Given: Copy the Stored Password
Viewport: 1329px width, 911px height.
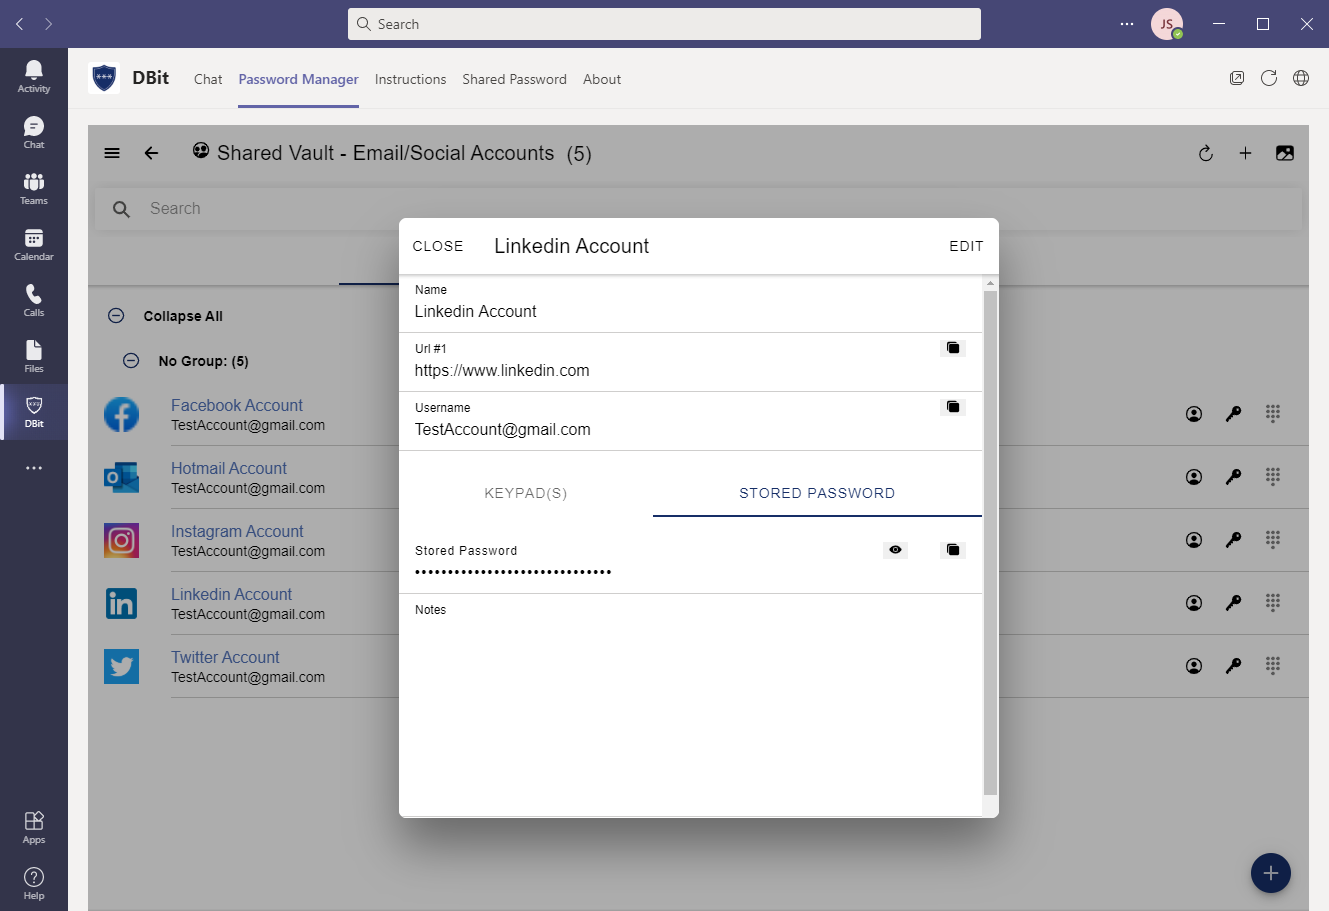Looking at the screenshot, I should [953, 550].
